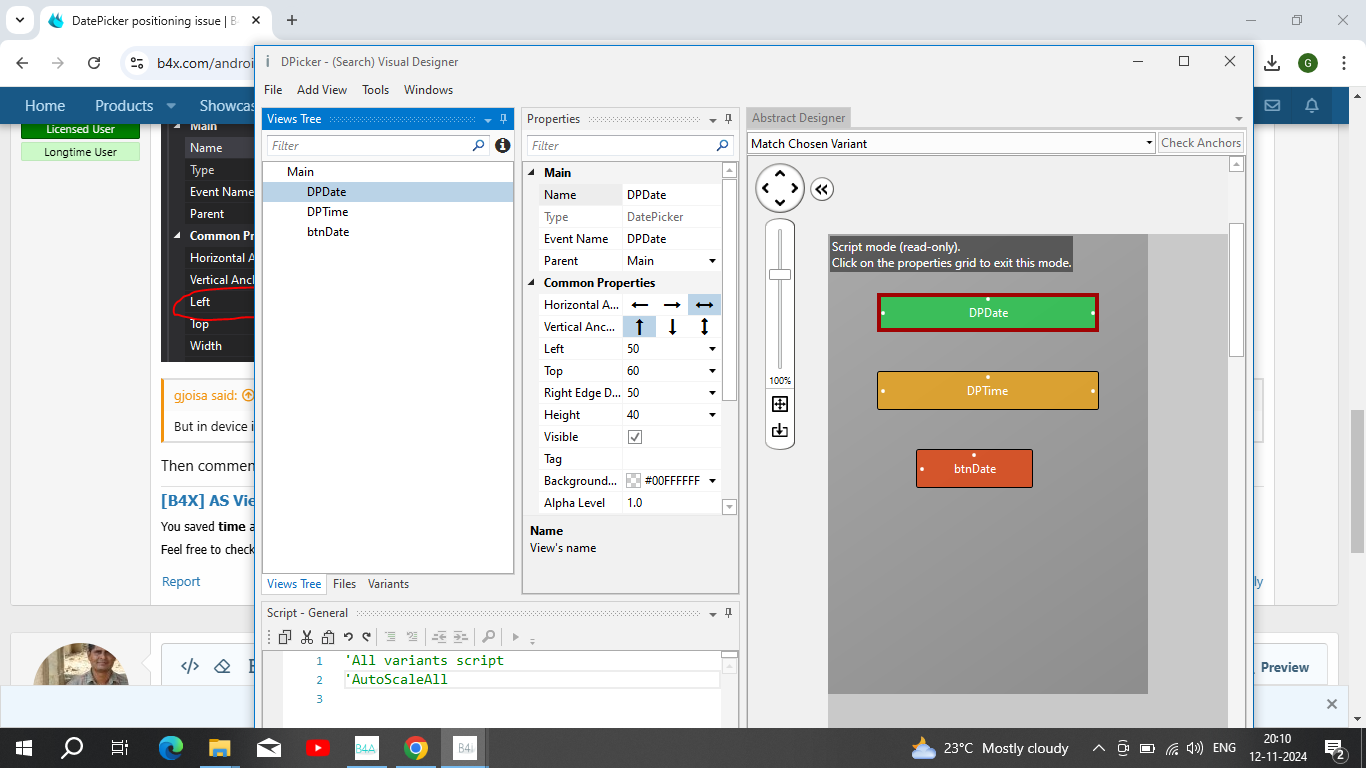Viewport: 1366px width, 768px height.
Task: Click the undo arrow in Script toolbar
Action: 348,637
